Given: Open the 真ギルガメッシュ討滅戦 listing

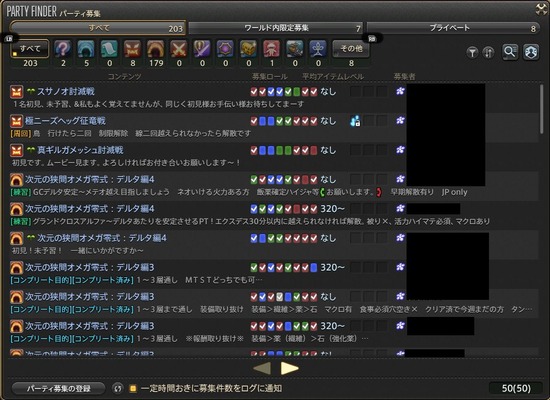Looking at the screenshot, I should click(x=274, y=156).
